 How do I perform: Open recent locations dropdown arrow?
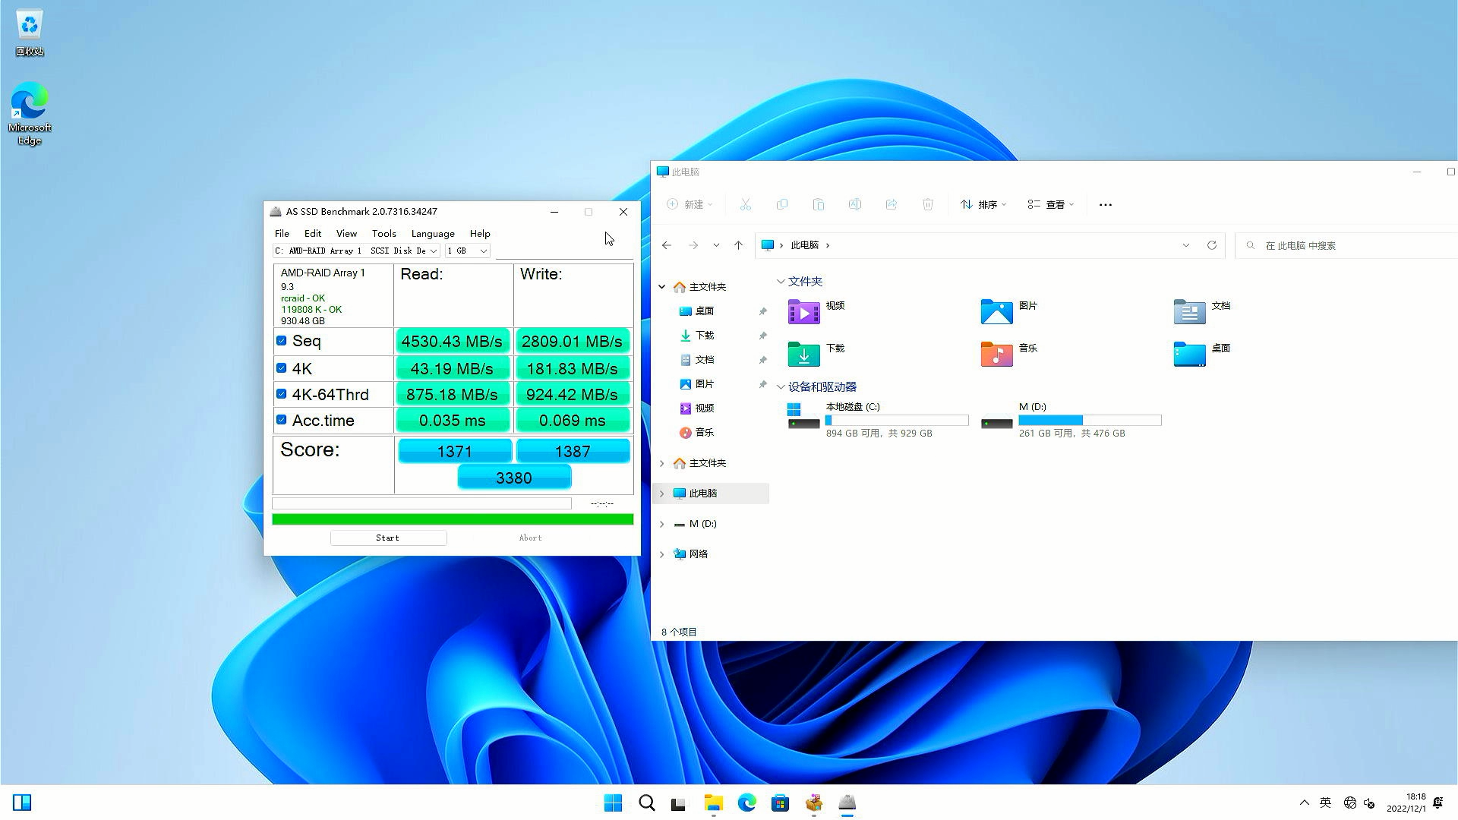(x=716, y=245)
